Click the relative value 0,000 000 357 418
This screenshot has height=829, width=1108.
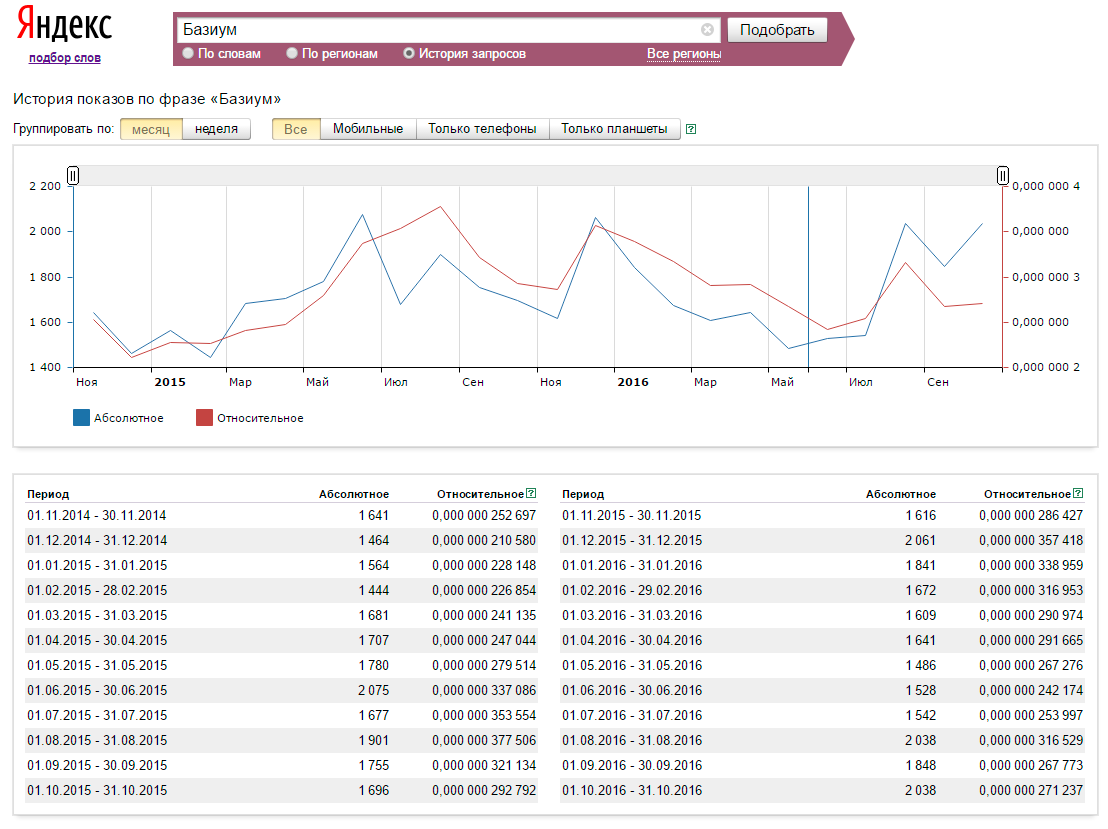tap(1031, 541)
